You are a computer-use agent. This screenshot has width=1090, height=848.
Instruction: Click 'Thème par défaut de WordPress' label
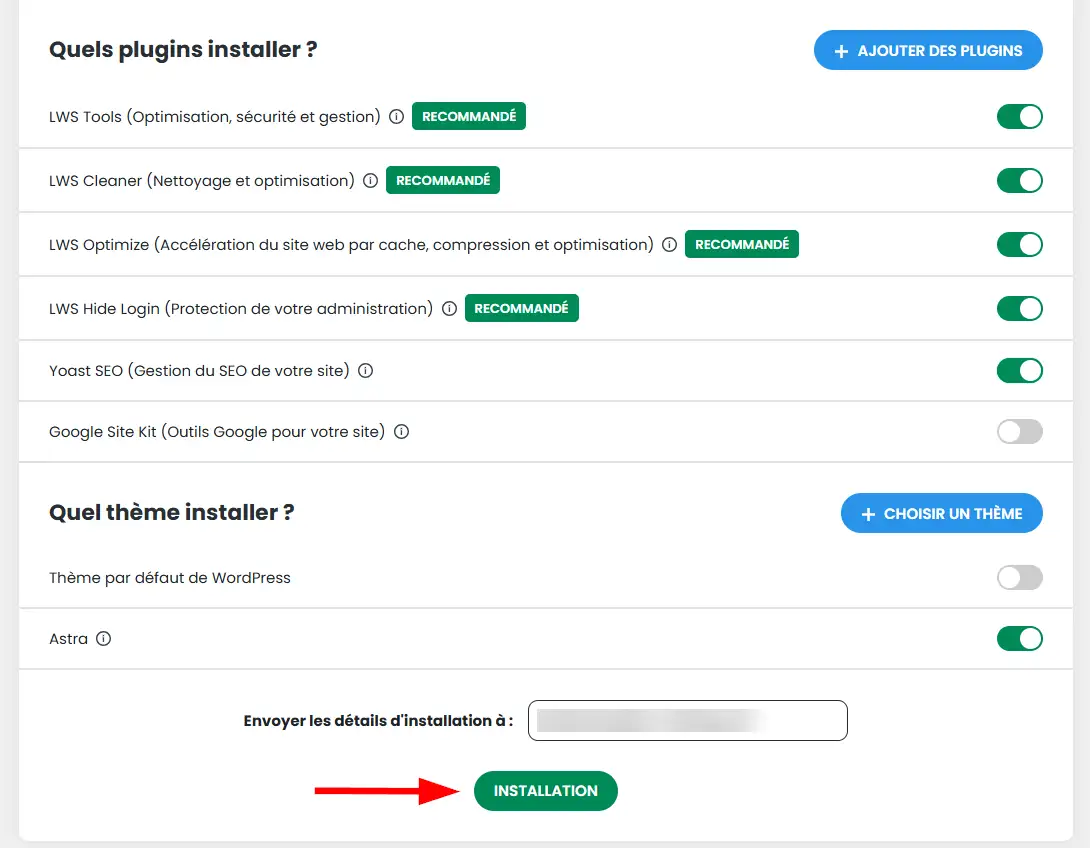[170, 578]
